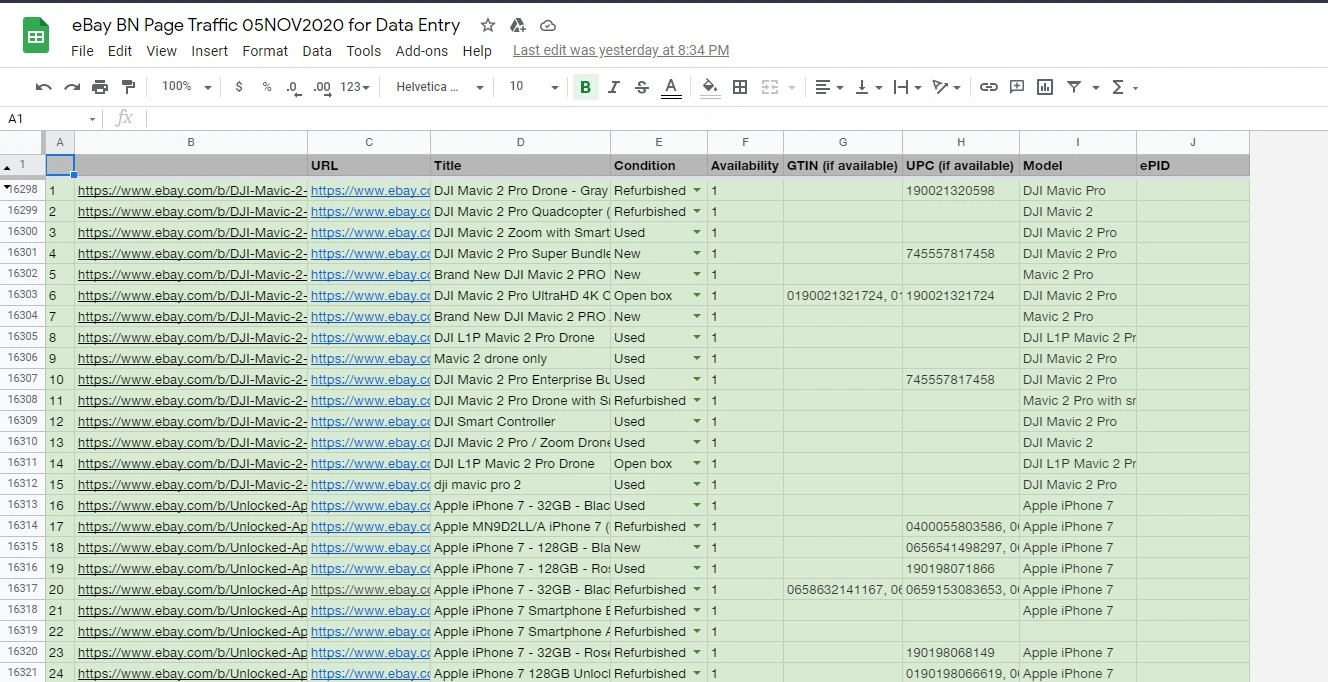Screen dimensions: 1328x682
Task: Open the borders menu
Action: 740,87
